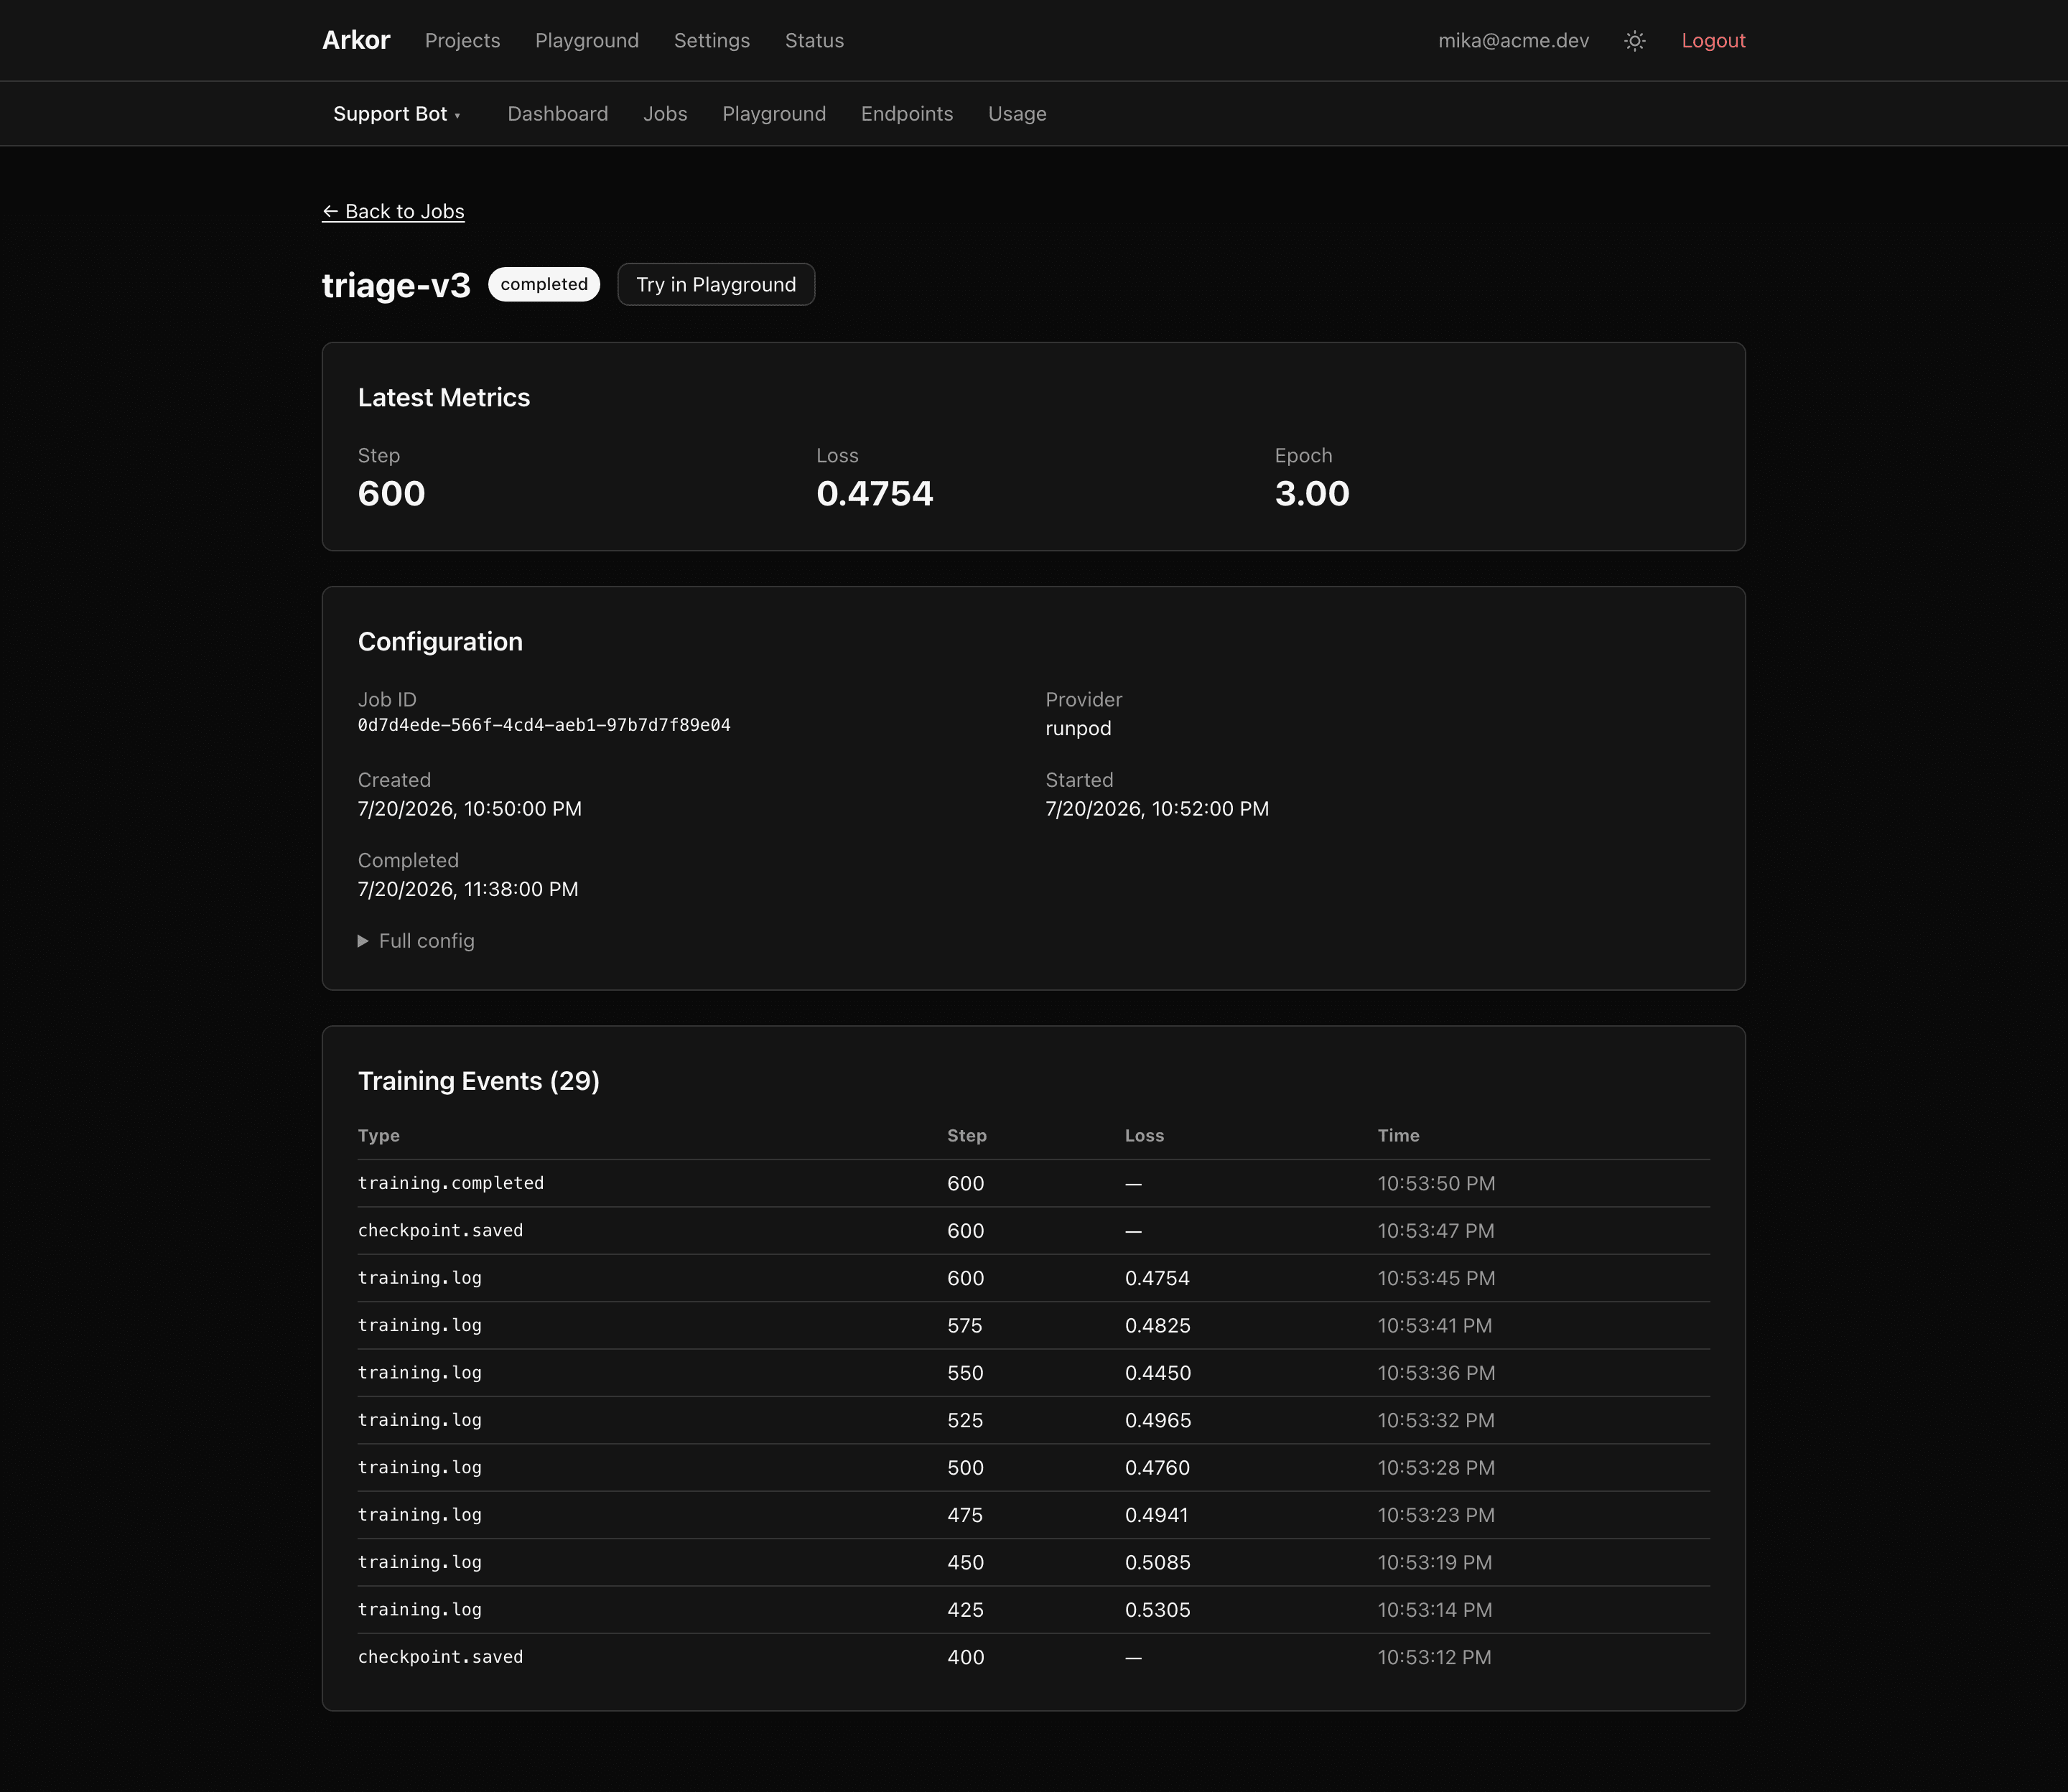Click the mika@acme.dev account label
The image size is (2068, 1792).
point(1513,41)
